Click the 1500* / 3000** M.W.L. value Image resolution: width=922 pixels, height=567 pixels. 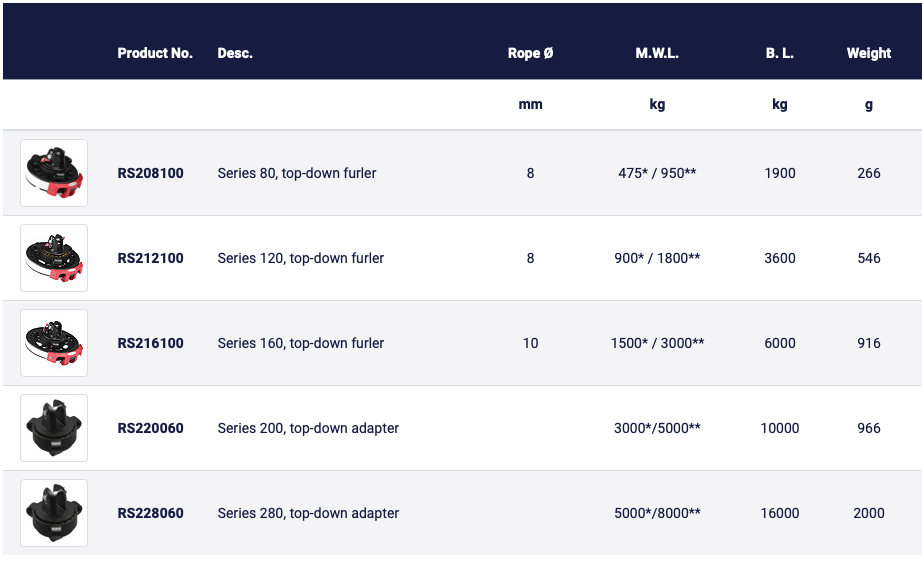click(x=657, y=343)
